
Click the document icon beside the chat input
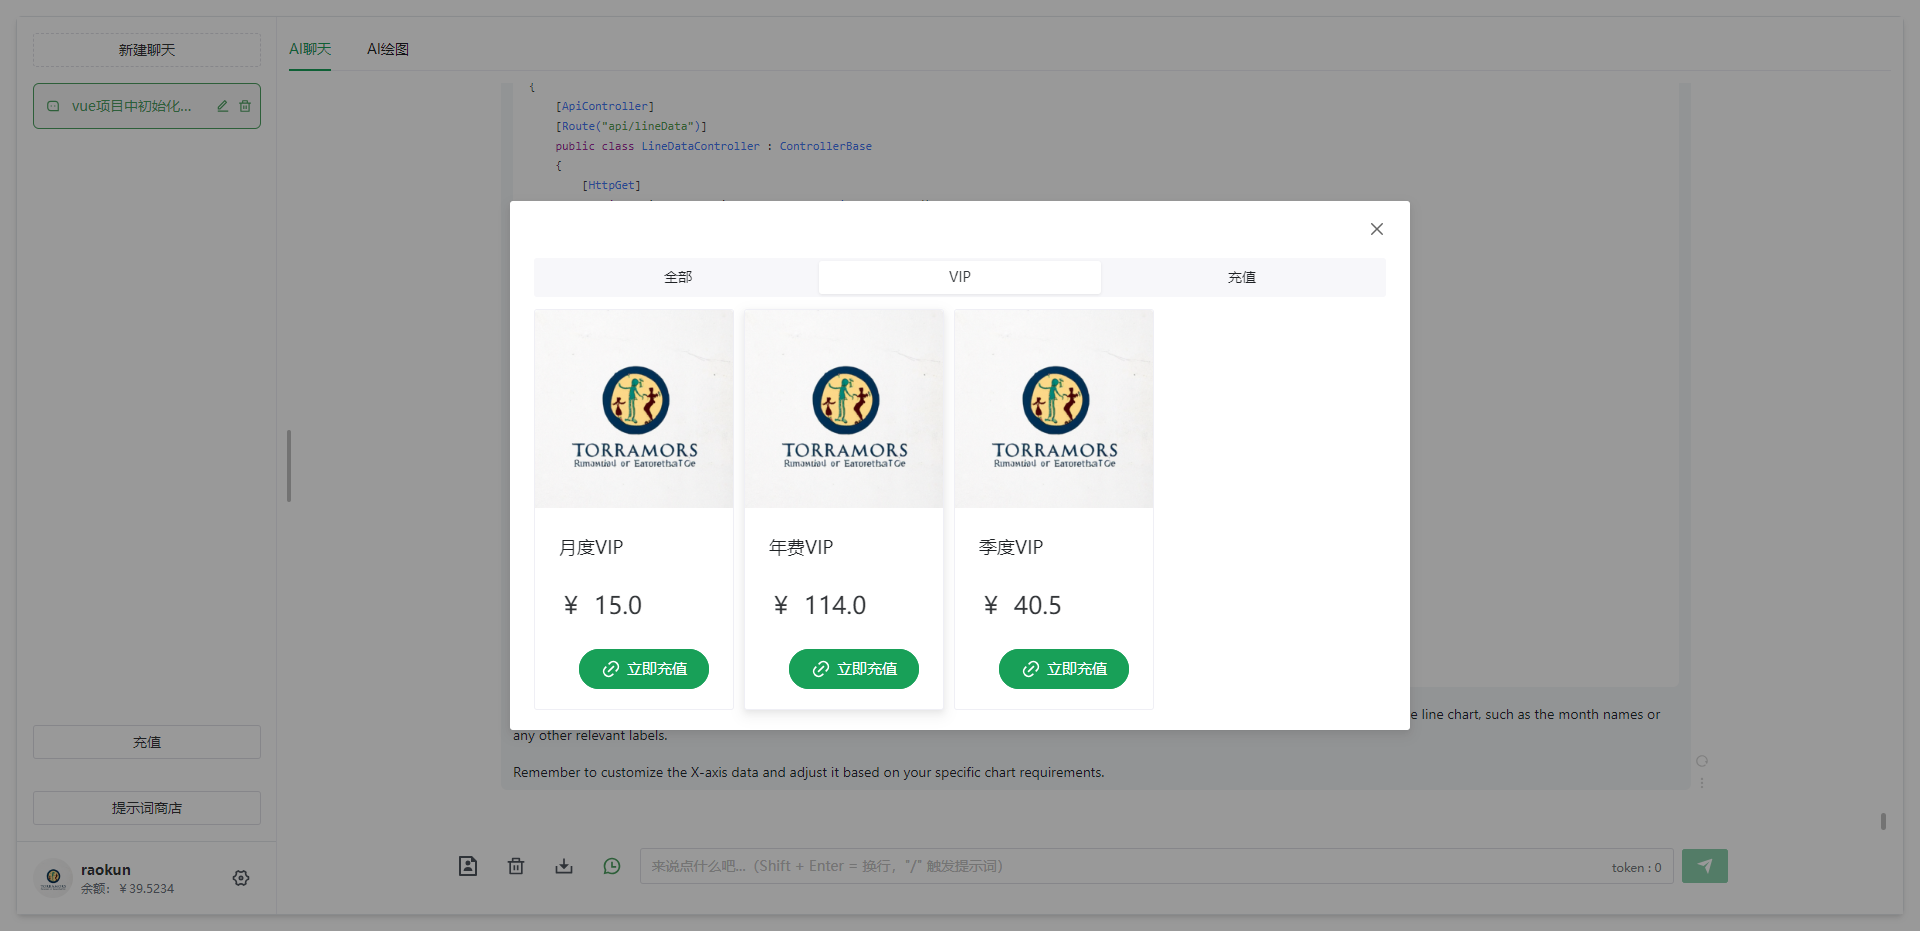click(x=468, y=866)
